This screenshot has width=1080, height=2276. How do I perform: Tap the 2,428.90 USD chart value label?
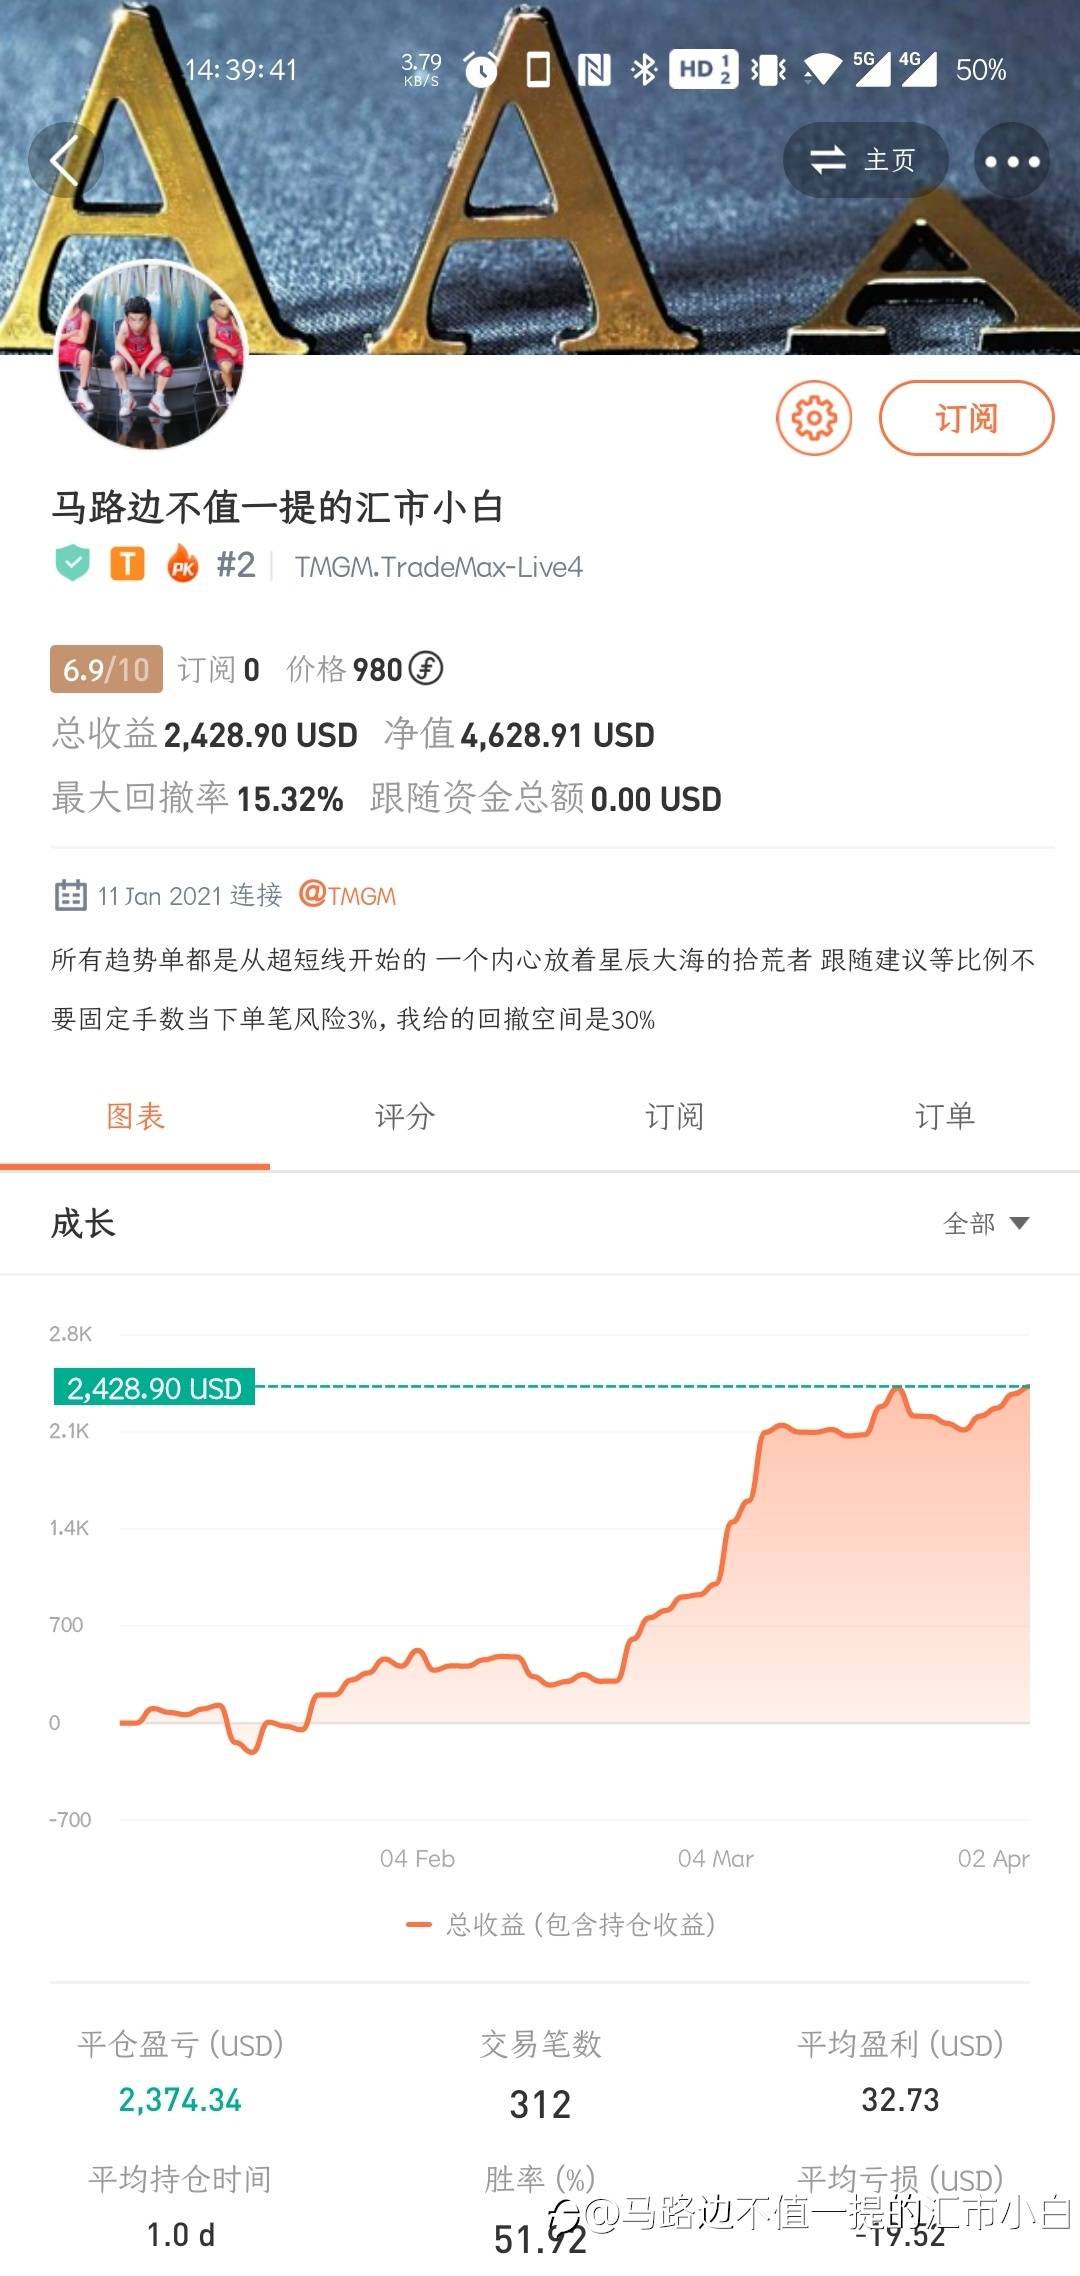tap(154, 1388)
